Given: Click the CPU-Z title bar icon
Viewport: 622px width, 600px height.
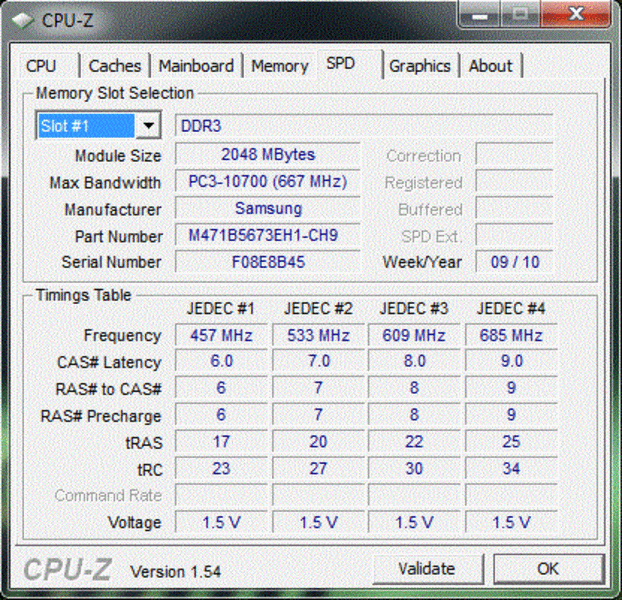Looking at the screenshot, I should coord(23,20).
